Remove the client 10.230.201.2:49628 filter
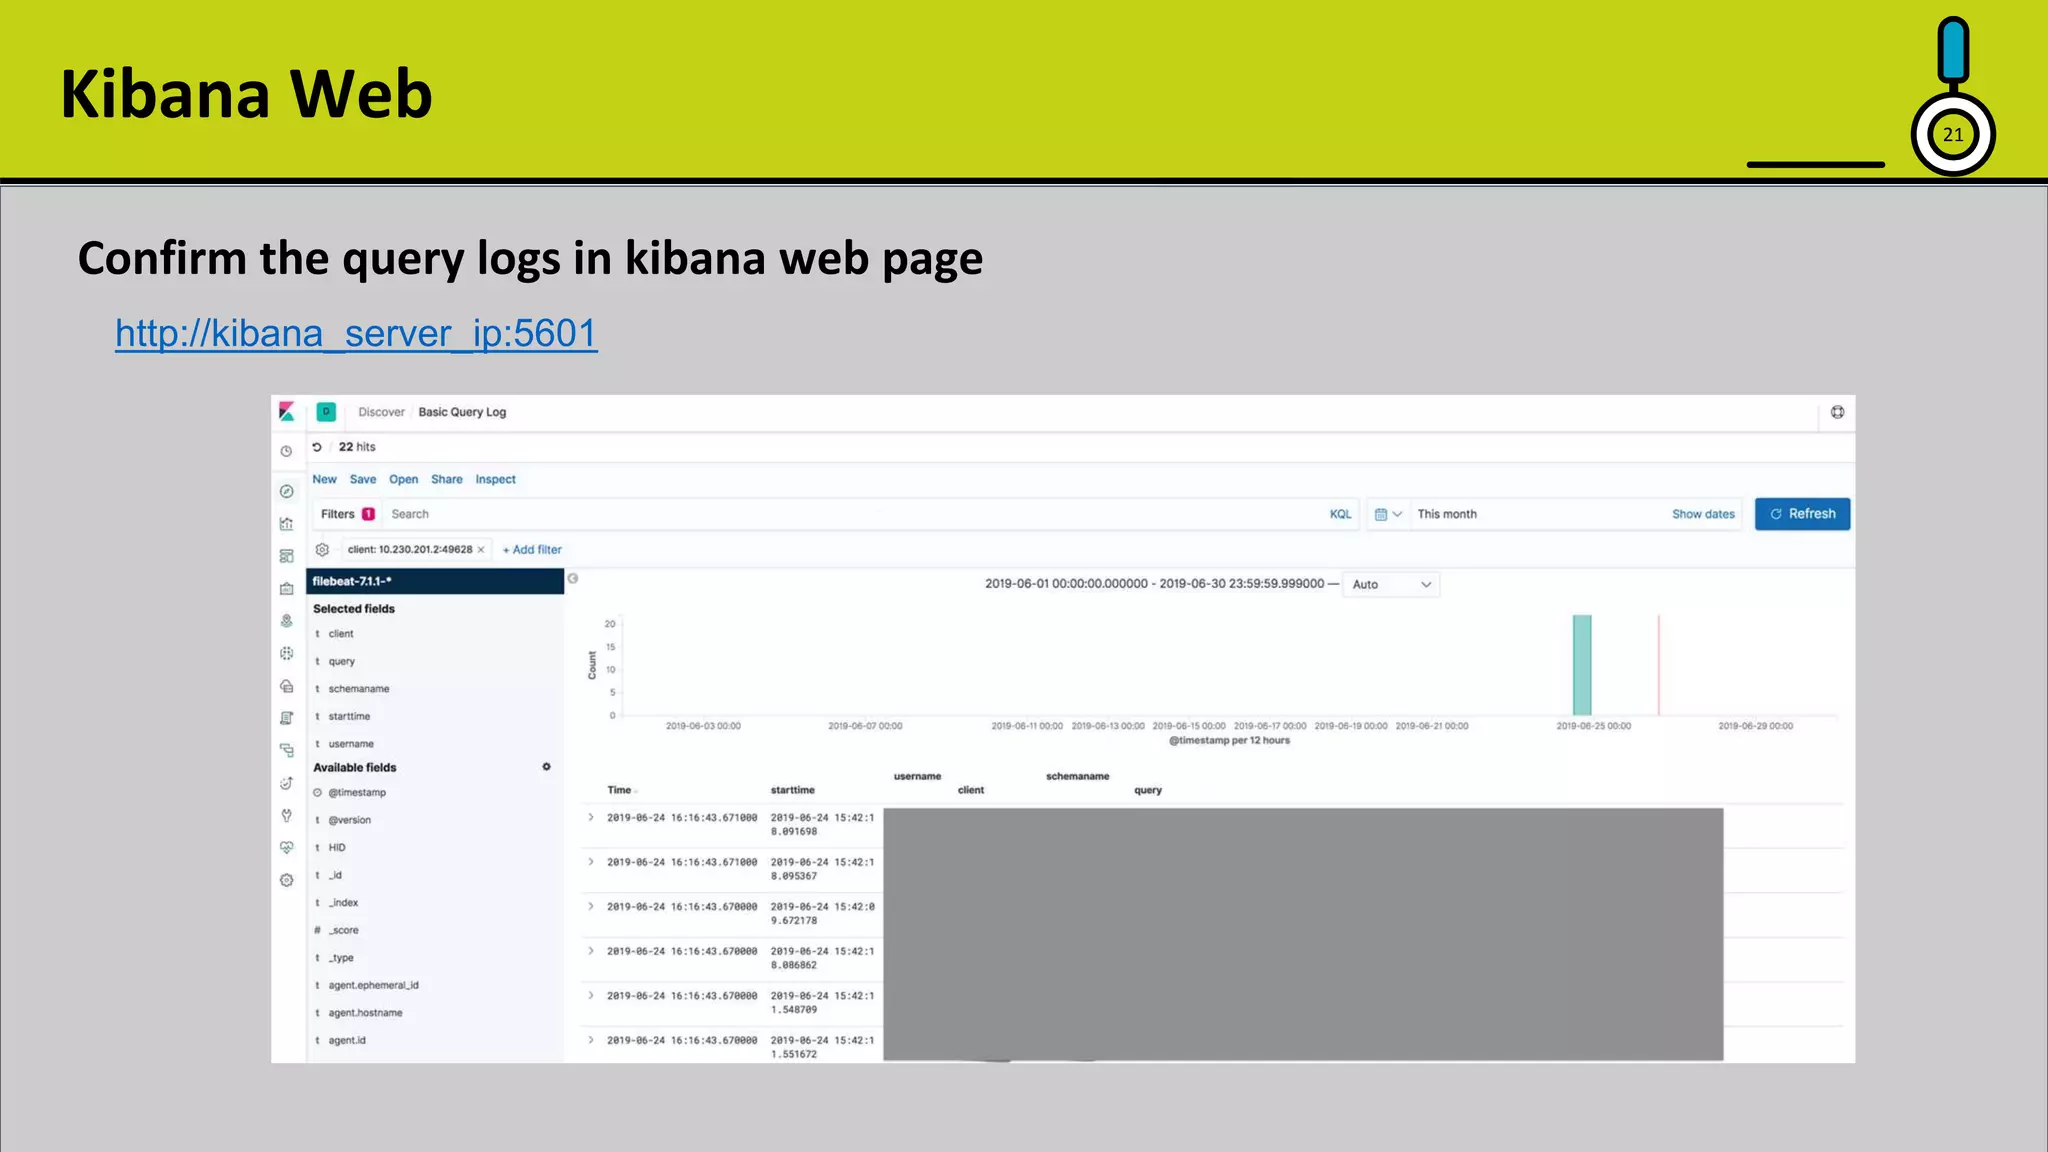This screenshot has width=2048, height=1152. [481, 549]
